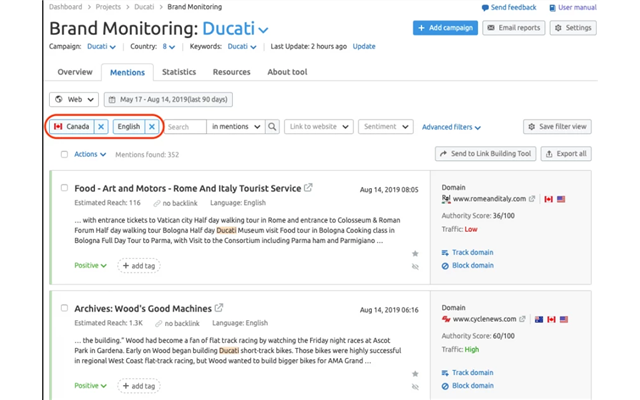640x400 pixels.
Task: Open the Web source dropdown
Action: [74, 100]
